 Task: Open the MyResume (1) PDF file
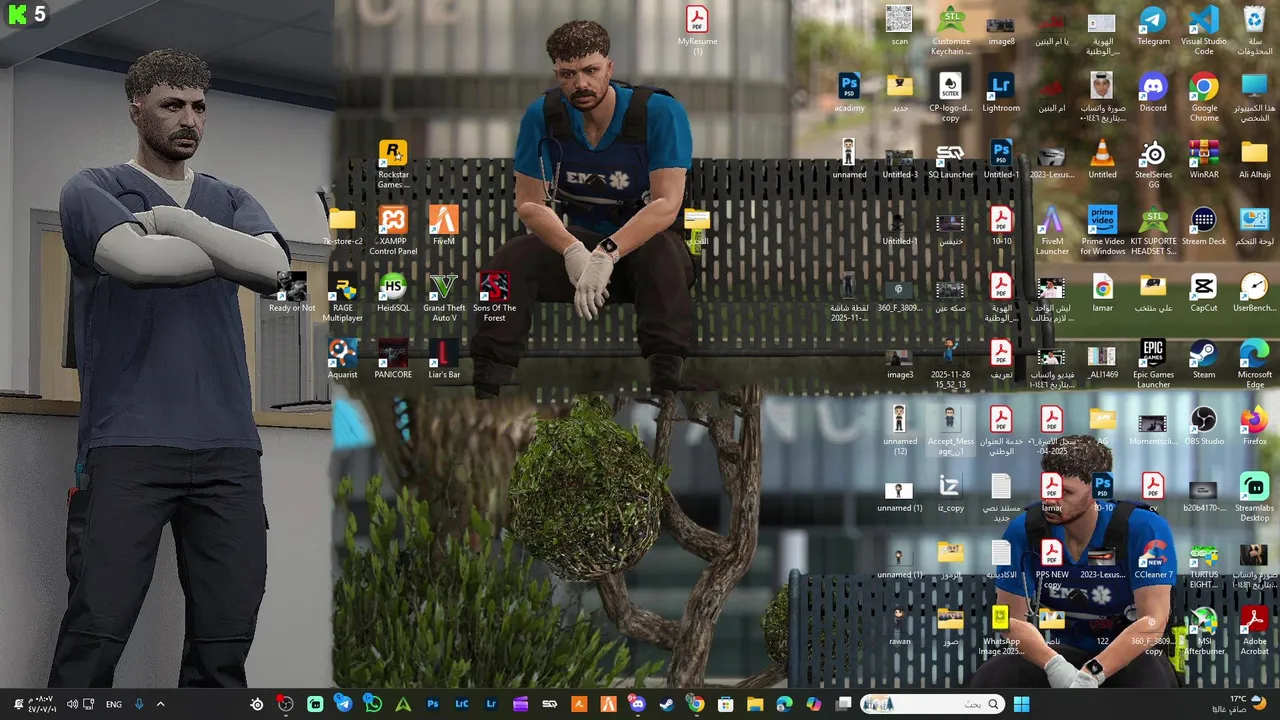coord(697,31)
